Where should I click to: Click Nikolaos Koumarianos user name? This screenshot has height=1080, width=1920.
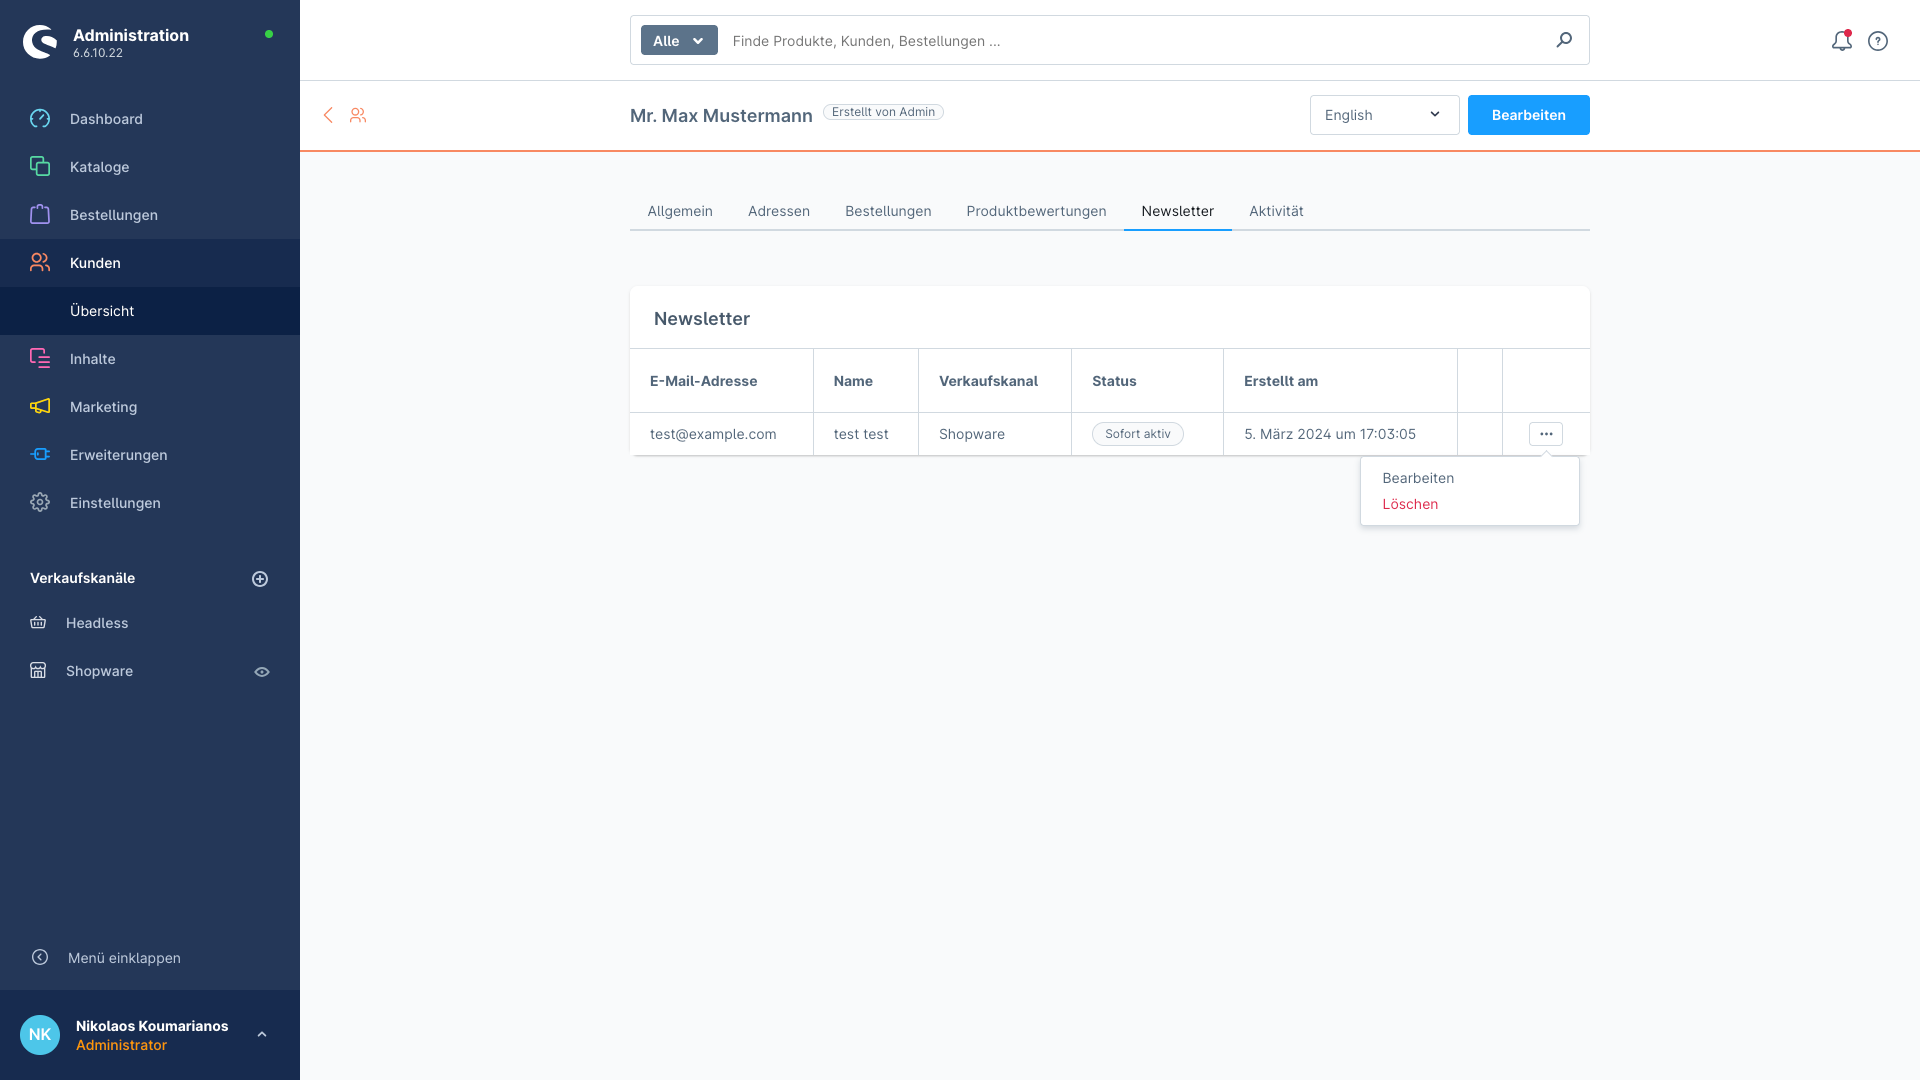(152, 1026)
